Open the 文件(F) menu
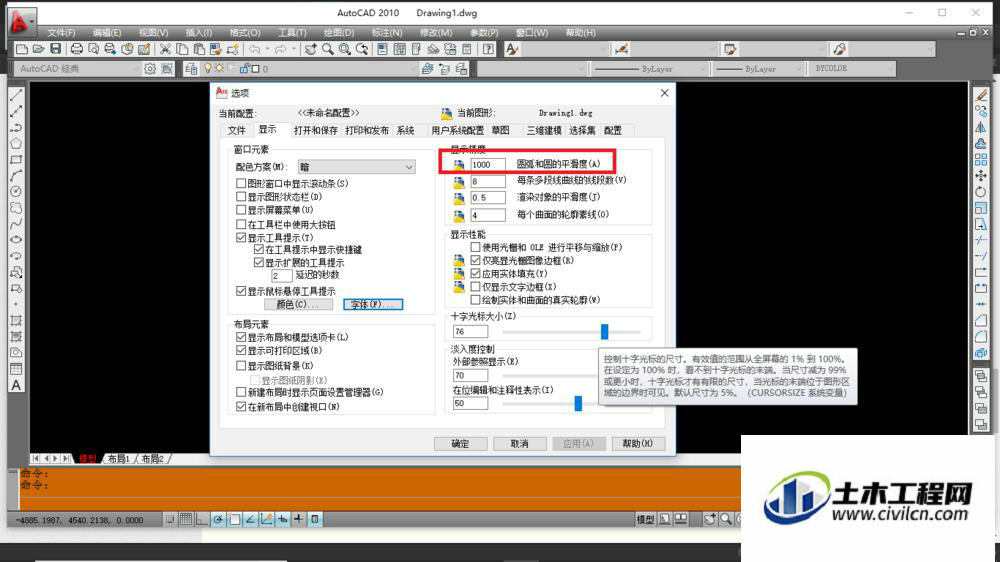 (61, 32)
